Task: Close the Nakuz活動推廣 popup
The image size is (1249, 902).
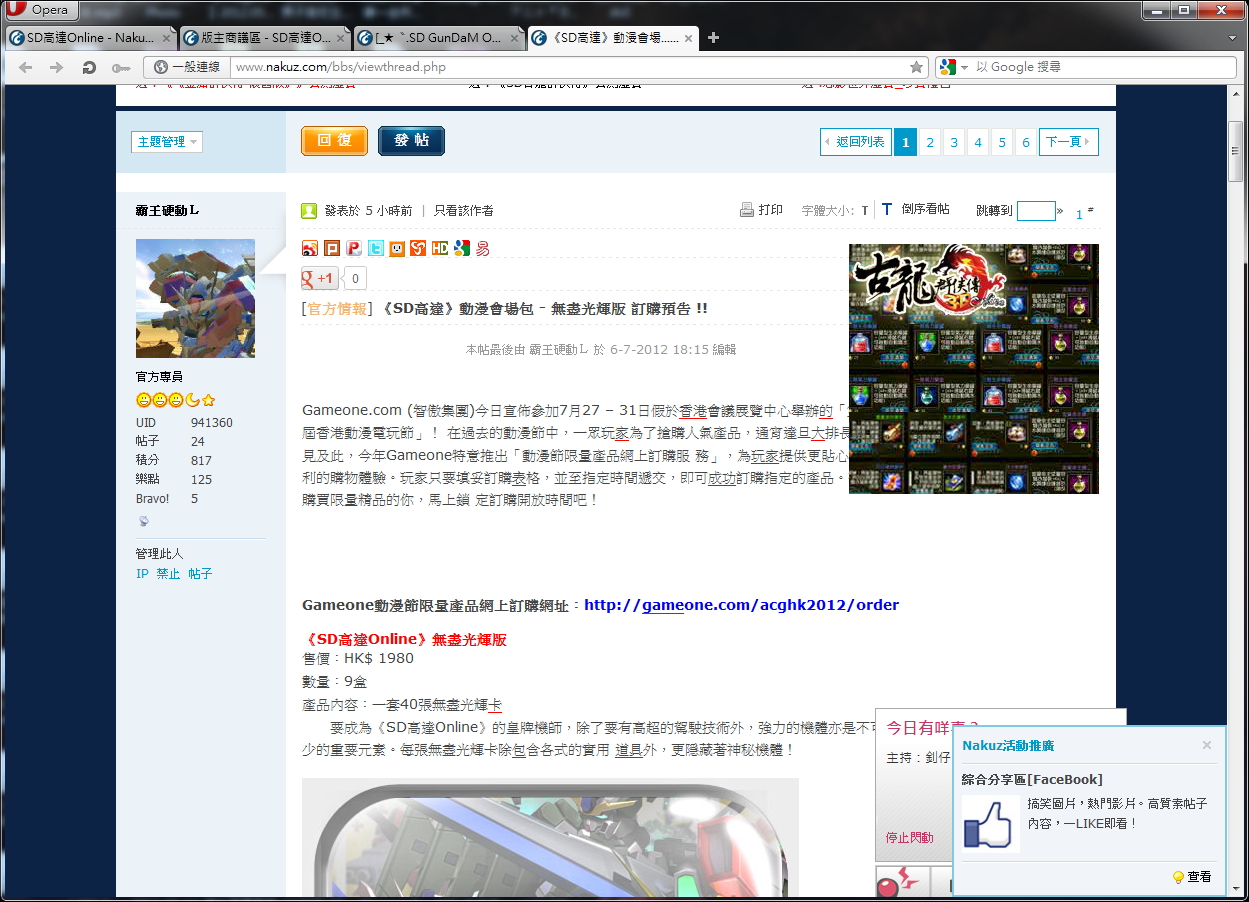Action: (x=1207, y=745)
